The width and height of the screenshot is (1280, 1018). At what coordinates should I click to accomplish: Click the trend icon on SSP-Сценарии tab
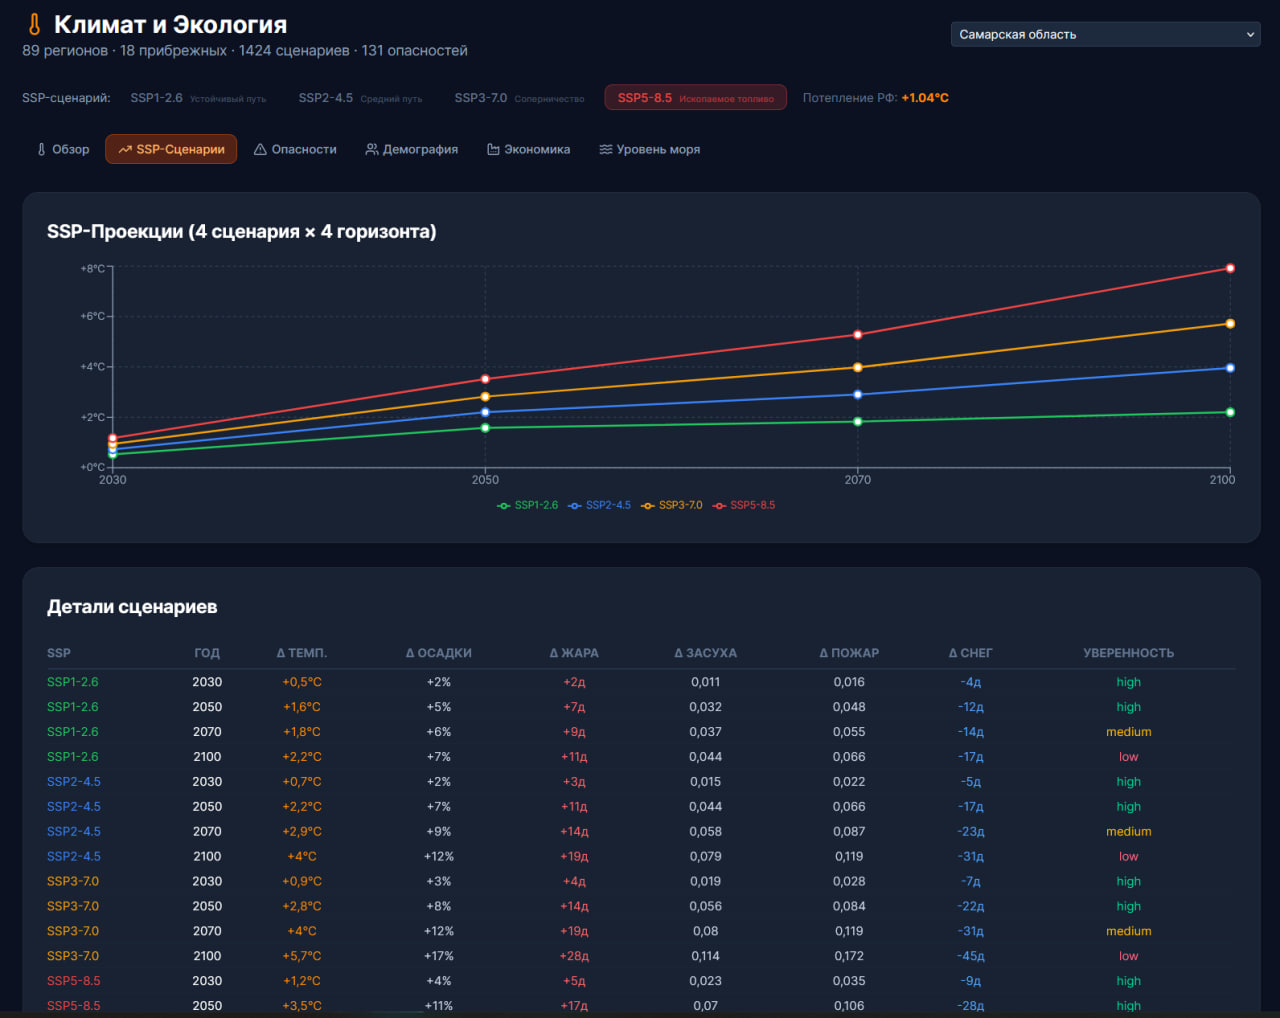(x=125, y=149)
